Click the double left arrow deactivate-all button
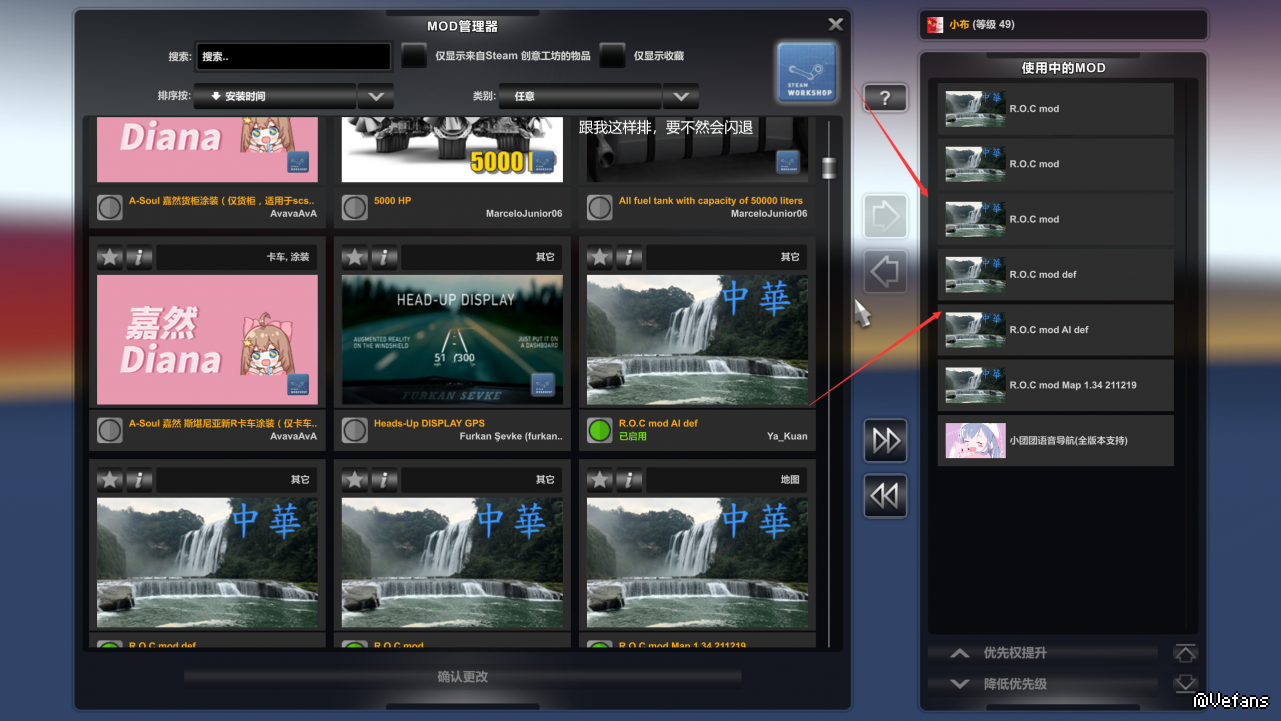 click(x=885, y=496)
